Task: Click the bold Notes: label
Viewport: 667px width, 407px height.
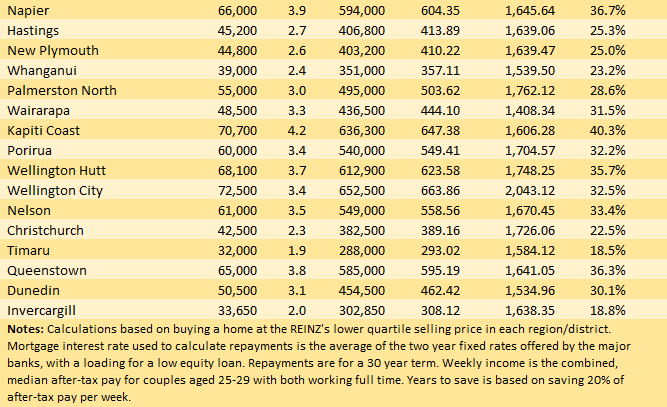Action: pos(24,329)
